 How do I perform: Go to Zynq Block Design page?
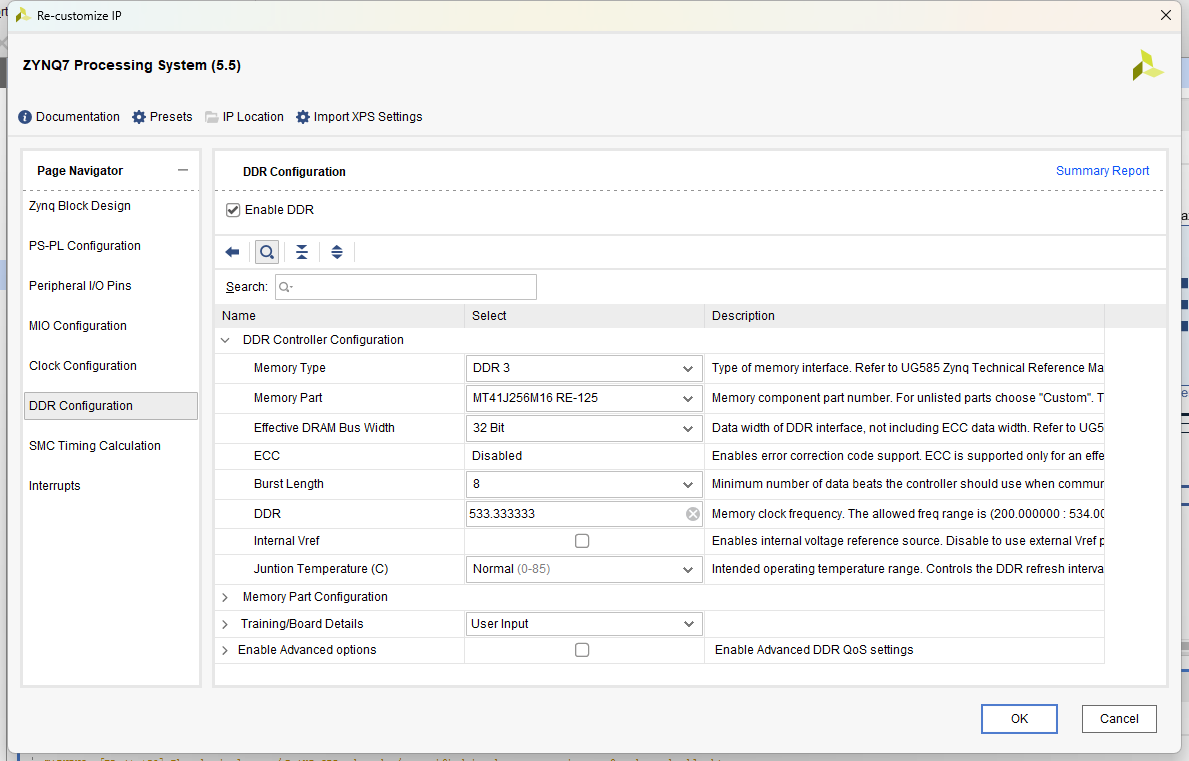point(80,206)
